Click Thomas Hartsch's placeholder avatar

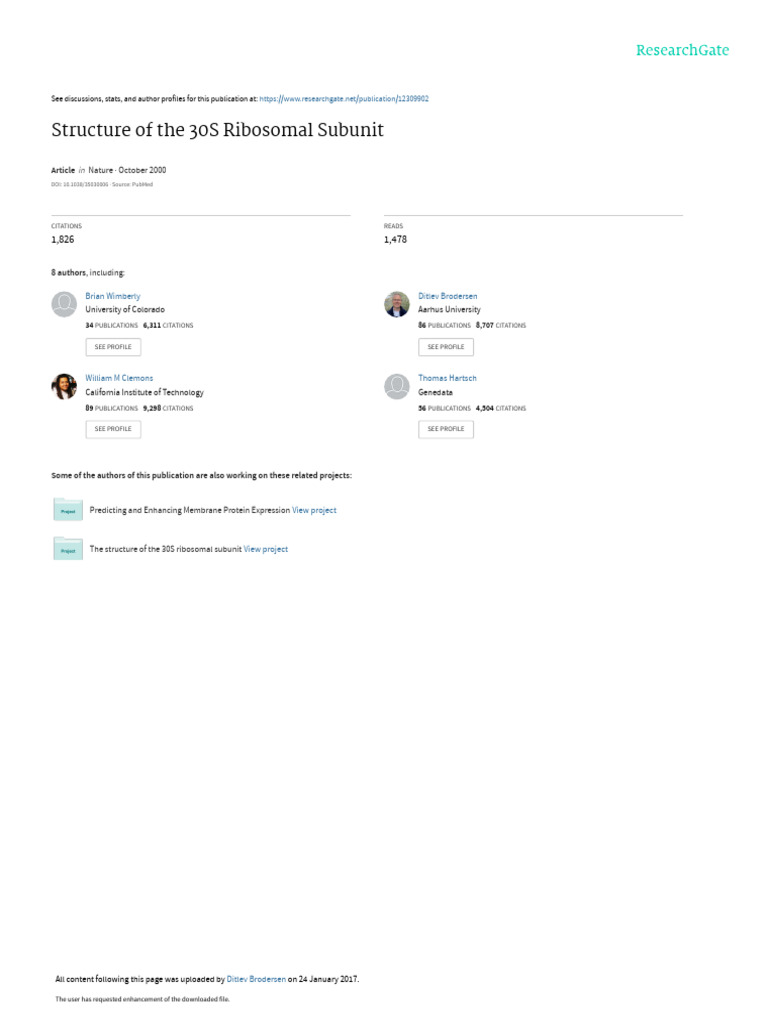coord(397,387)
